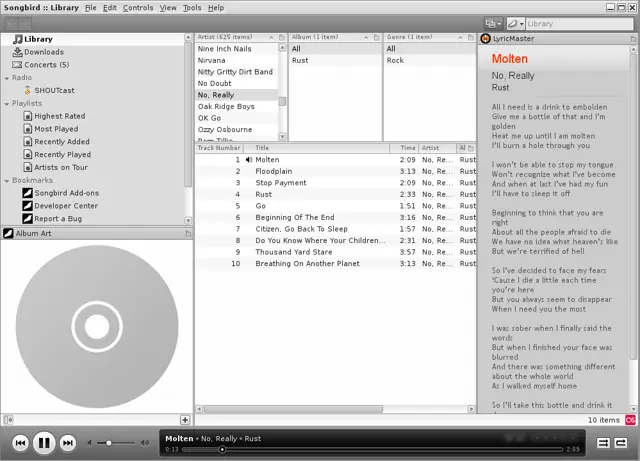Click the Recently Added playlist icon
The width and height of the screenshot is (640, 461).
27,142
